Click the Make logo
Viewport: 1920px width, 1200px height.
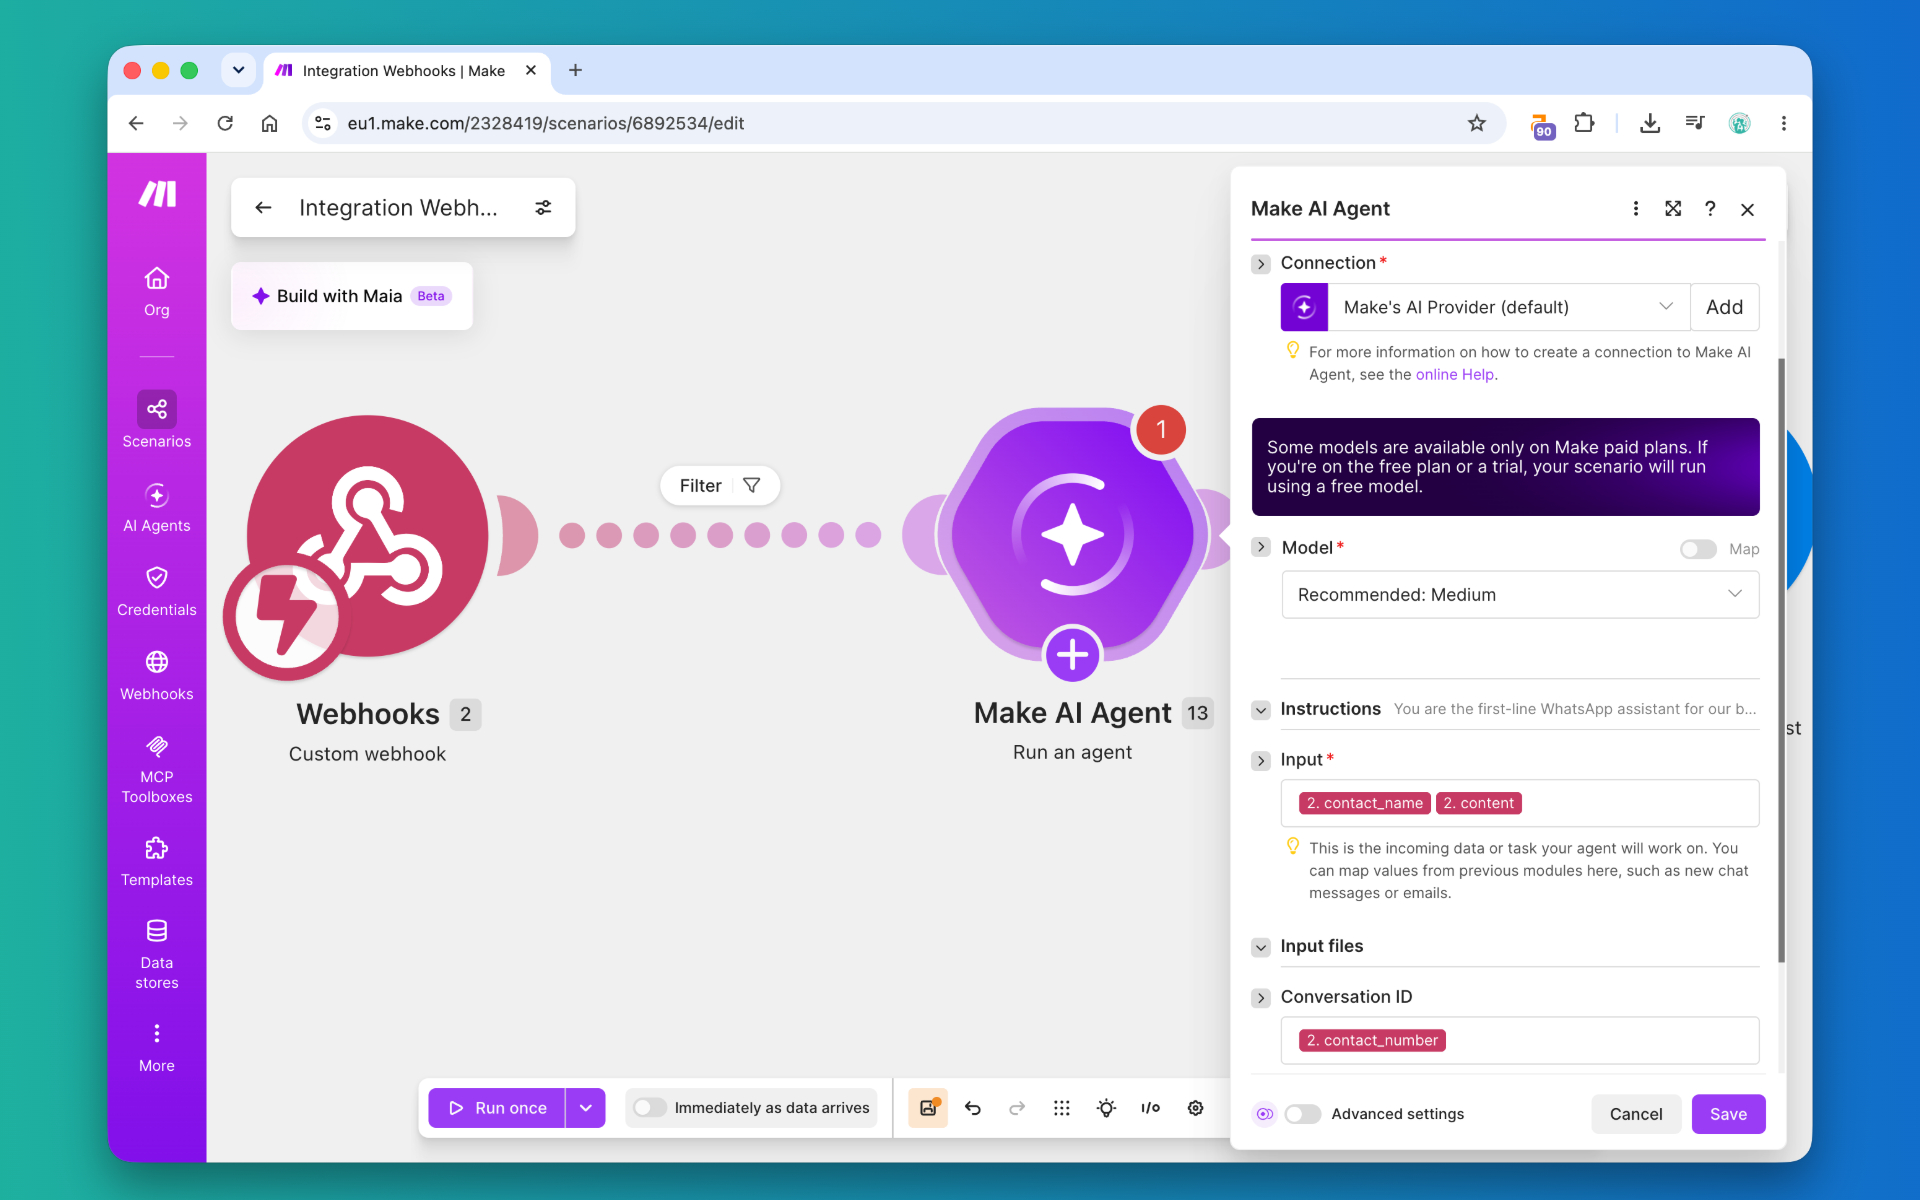157,194
